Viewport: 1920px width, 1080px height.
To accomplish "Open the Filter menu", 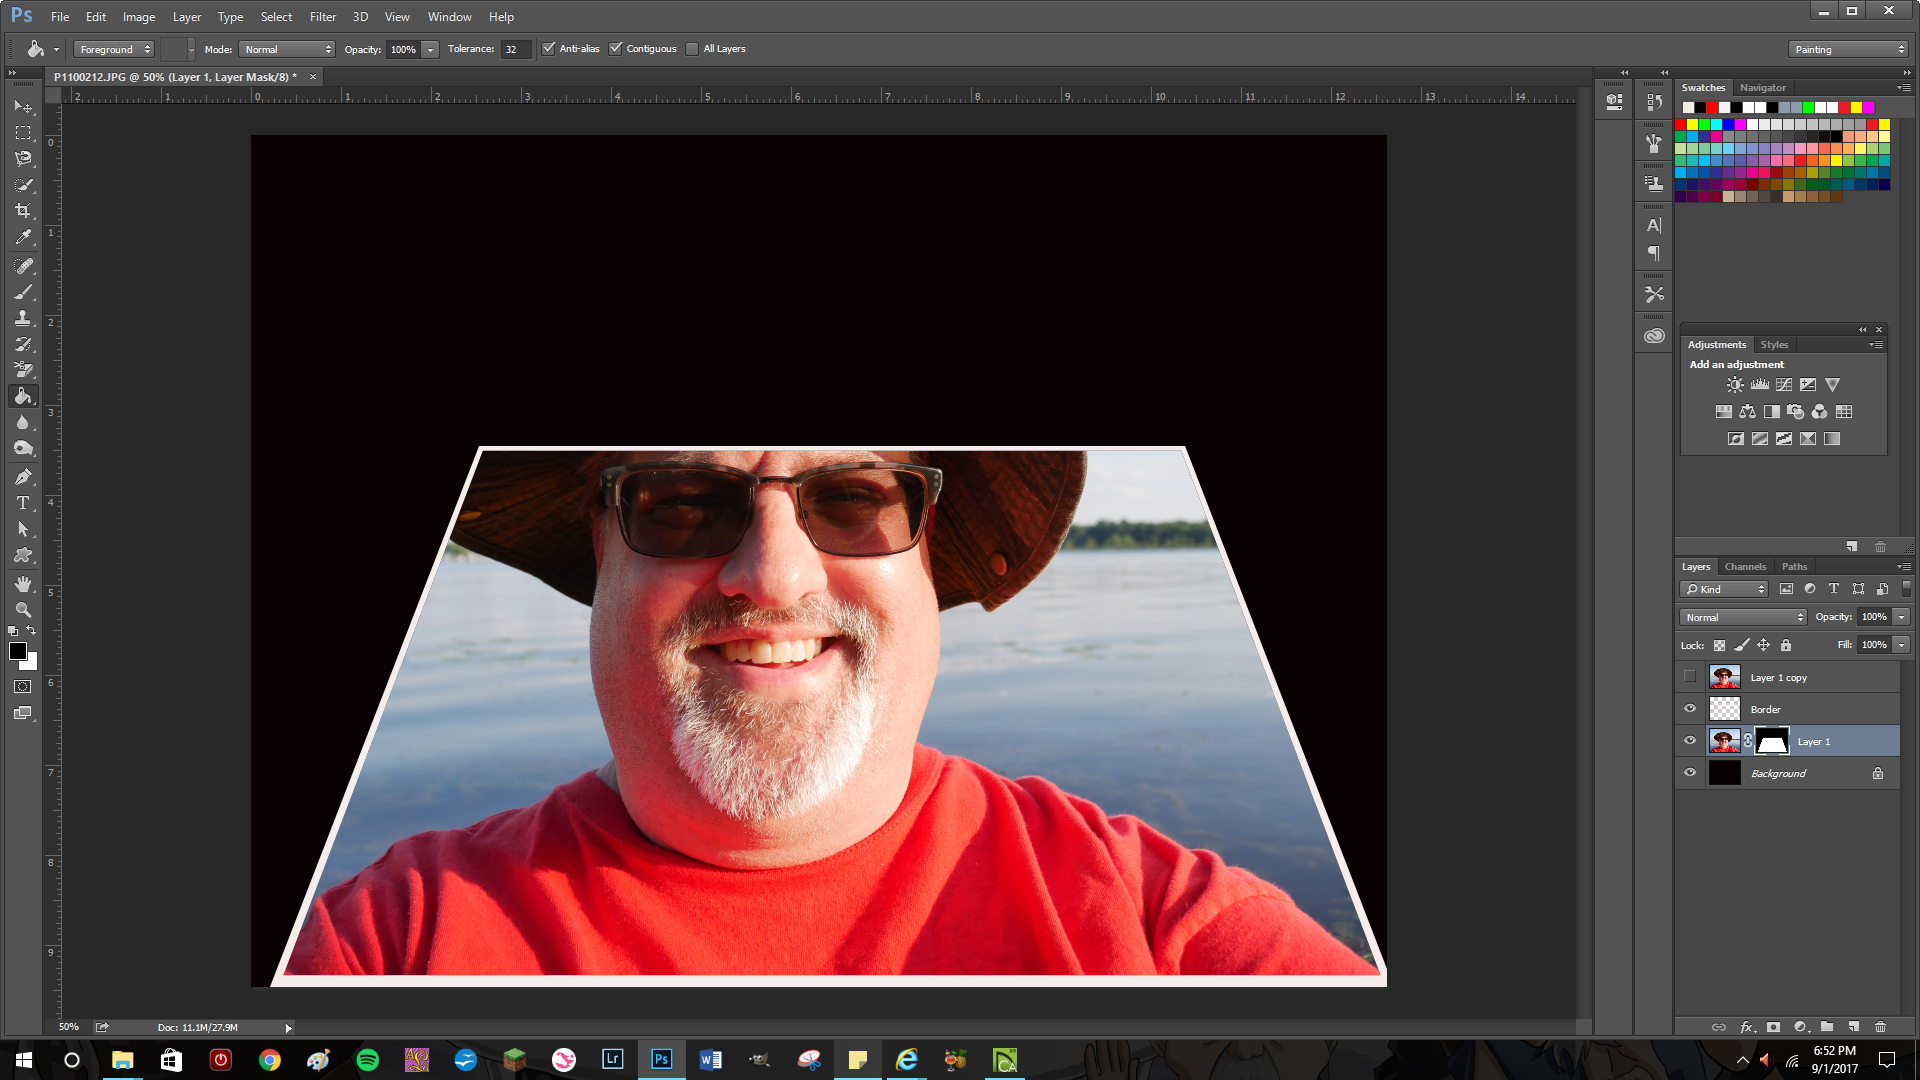I will (323, 17).
